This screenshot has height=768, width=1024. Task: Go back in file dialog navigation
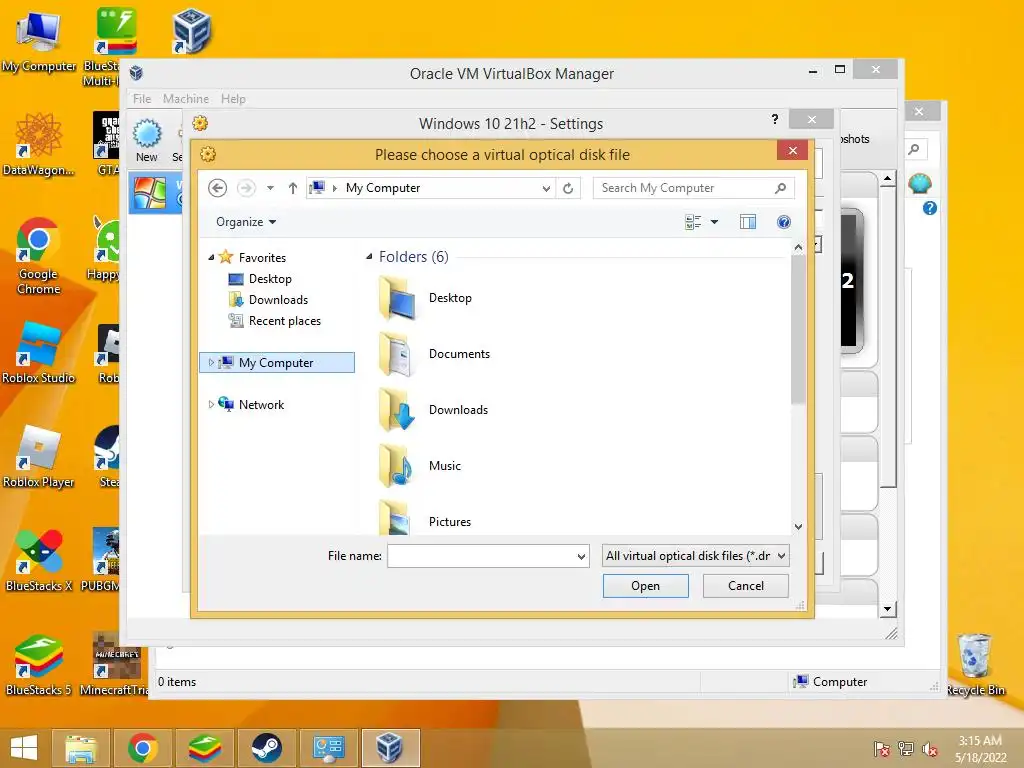(x=217, y=188)
